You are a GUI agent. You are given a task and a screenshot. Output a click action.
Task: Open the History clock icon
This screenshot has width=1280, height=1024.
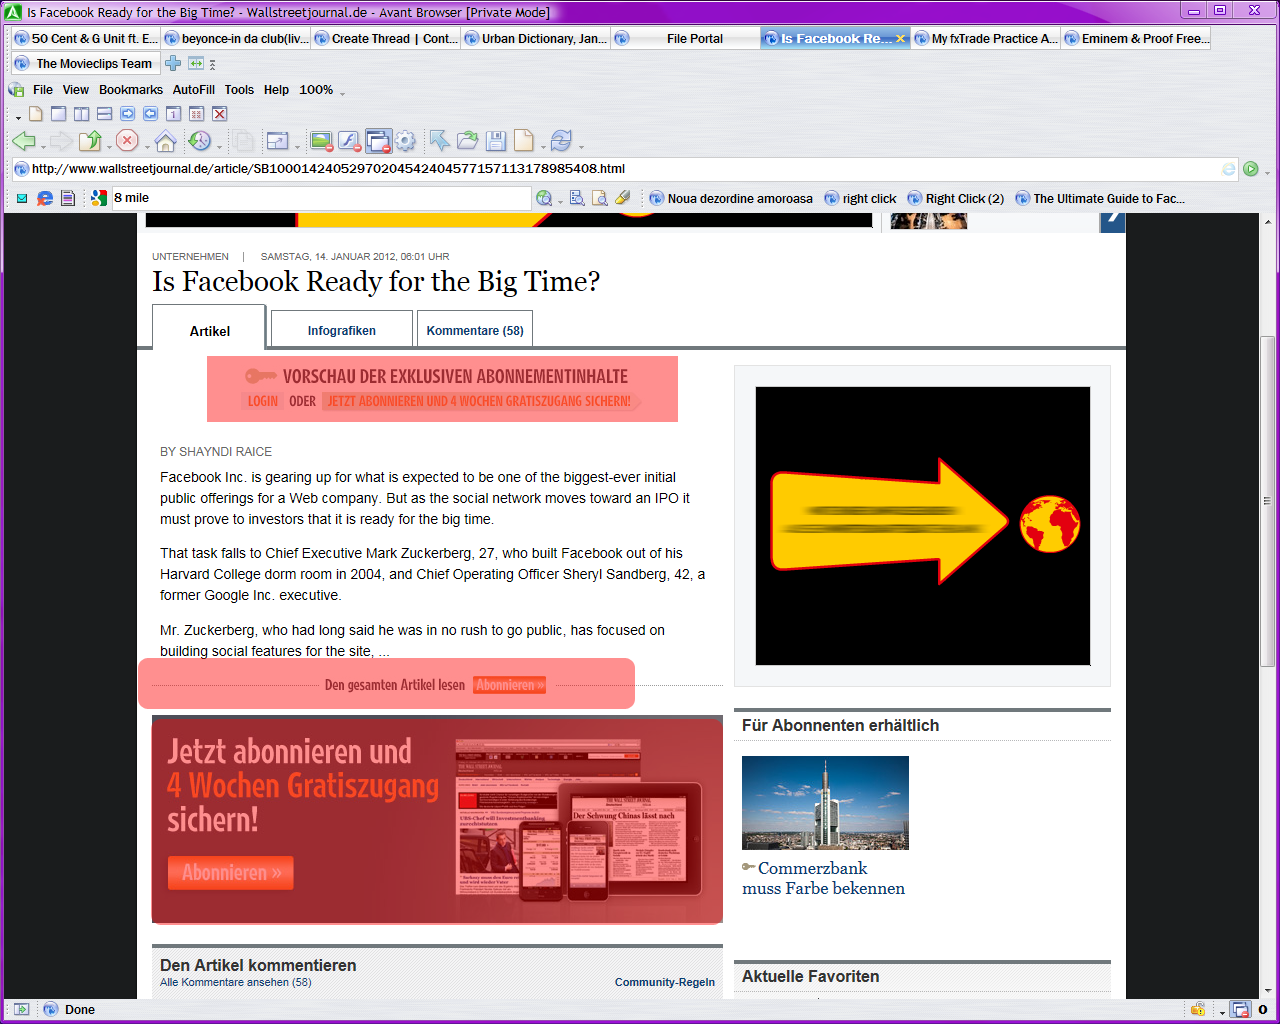(x=200, y=141)
